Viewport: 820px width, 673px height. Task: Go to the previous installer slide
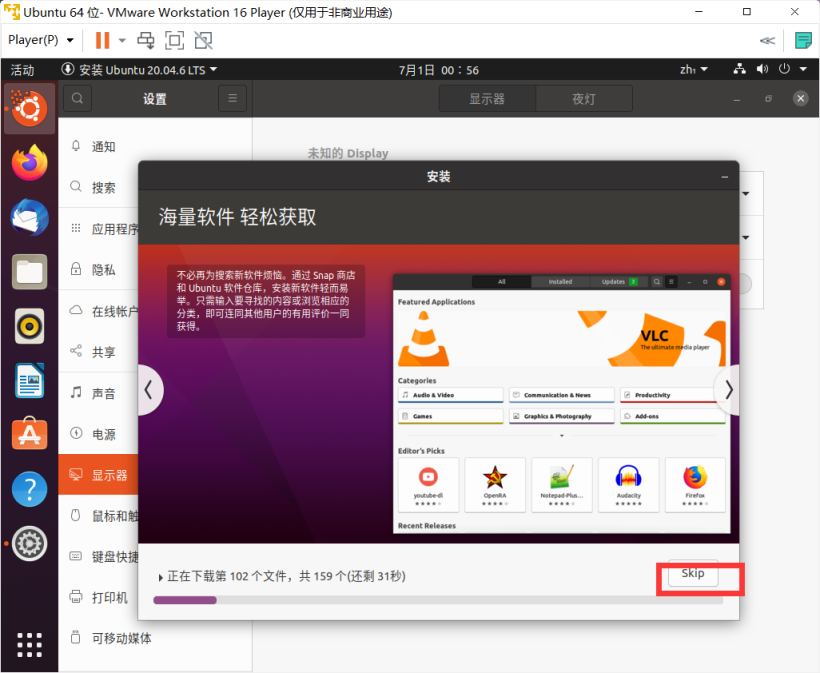click(x=150, y=390)
